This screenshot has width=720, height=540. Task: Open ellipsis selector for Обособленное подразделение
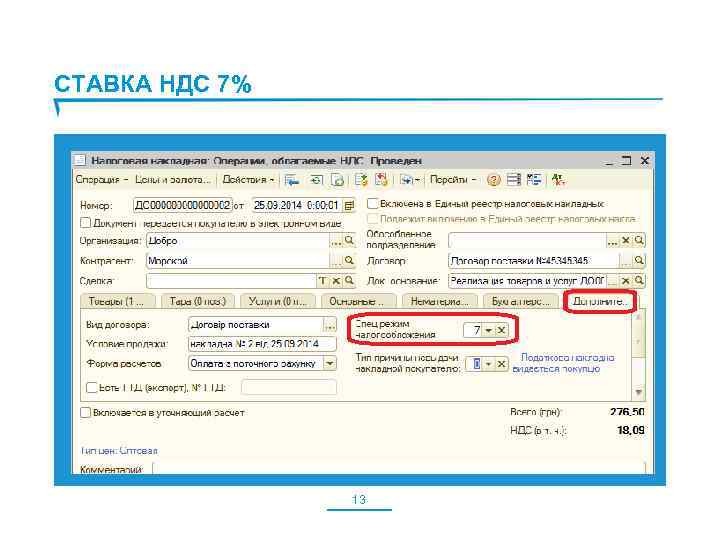613,240
